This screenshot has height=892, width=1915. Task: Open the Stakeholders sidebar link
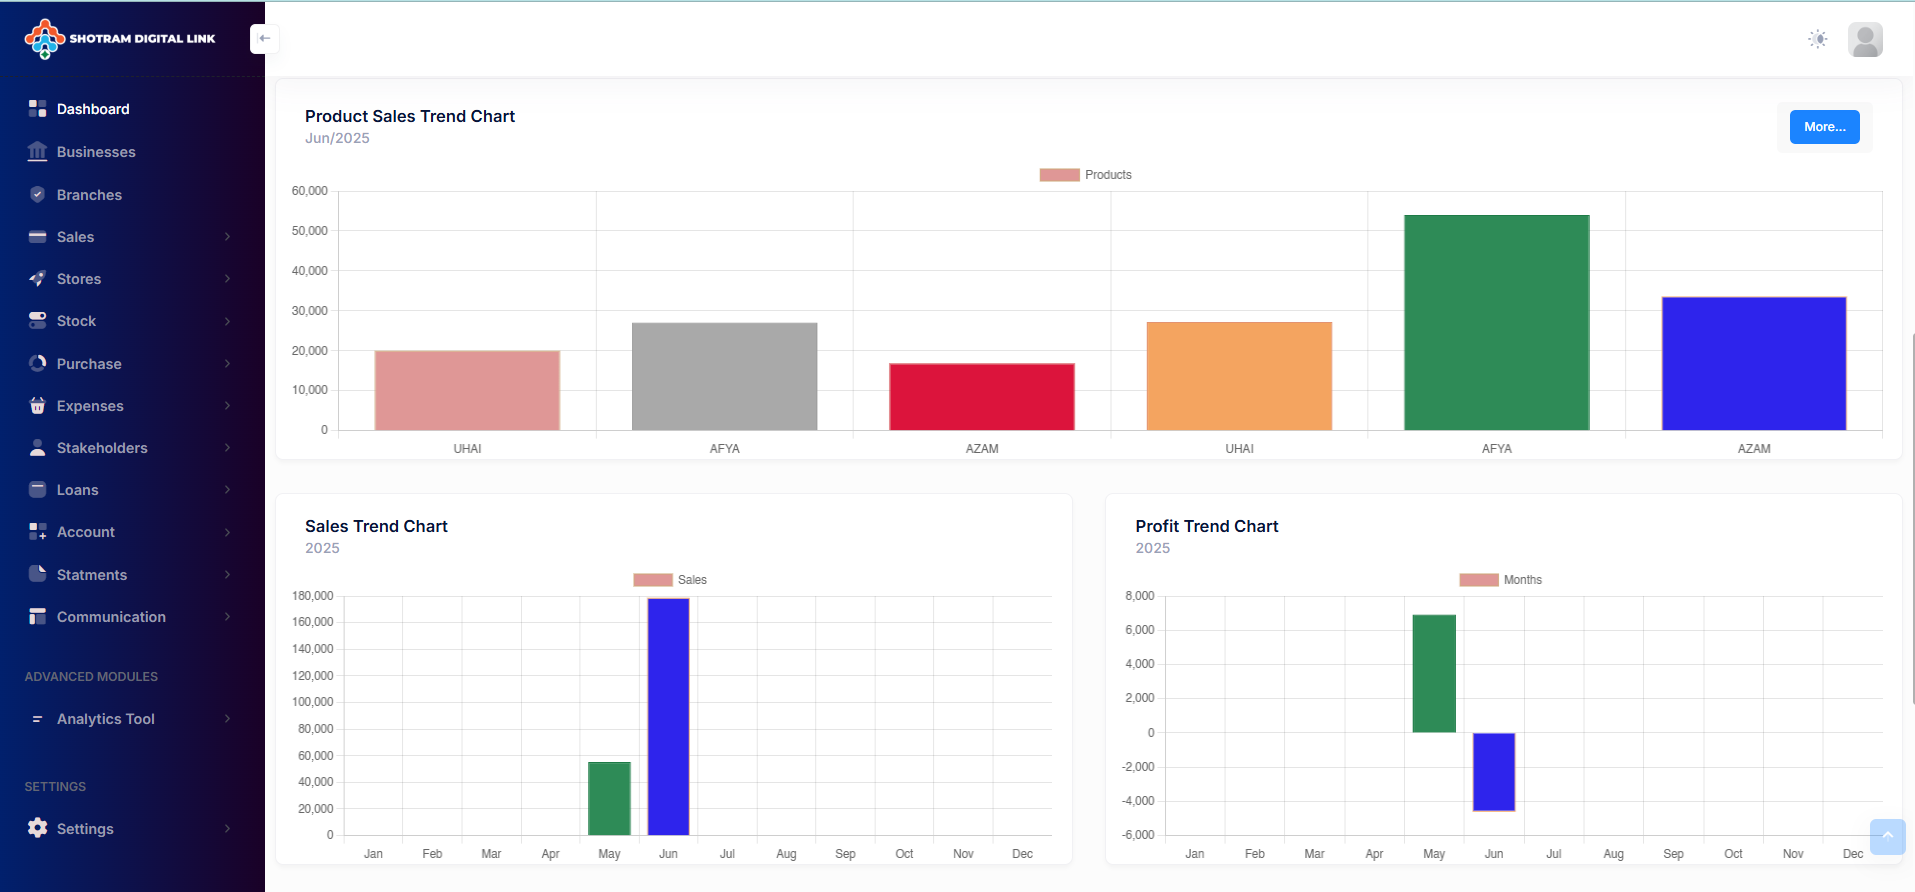[x=102, y=448]
